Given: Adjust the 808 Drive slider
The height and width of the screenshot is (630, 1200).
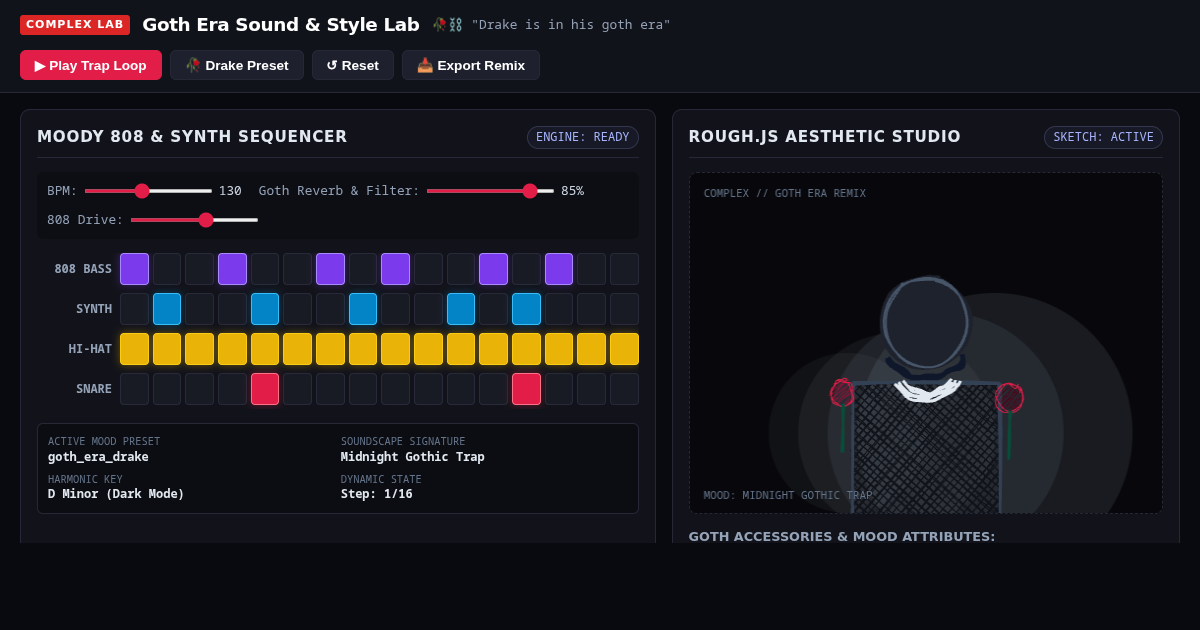Looking at the screenshot, I should pyautogui.click(x=194, y=219).
